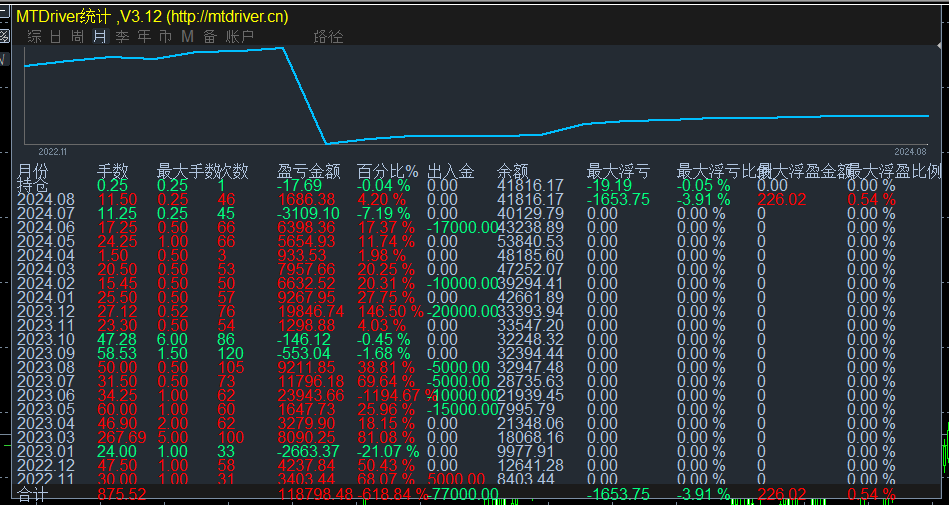Select the 2024.04 month row label
The height and width of the screenshot is (505, 949).
(46, 255)
